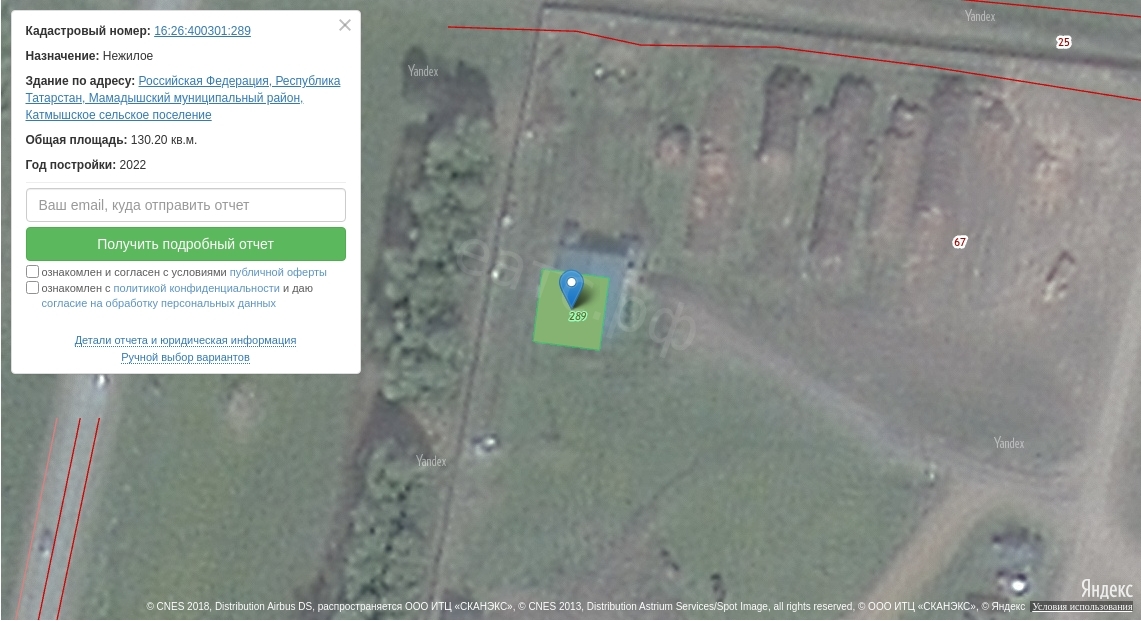Image resolution: width=1141 pixels, height=621 pixels.
Task: Open the политикой конфиденциальности link
Action: point(196,288)
